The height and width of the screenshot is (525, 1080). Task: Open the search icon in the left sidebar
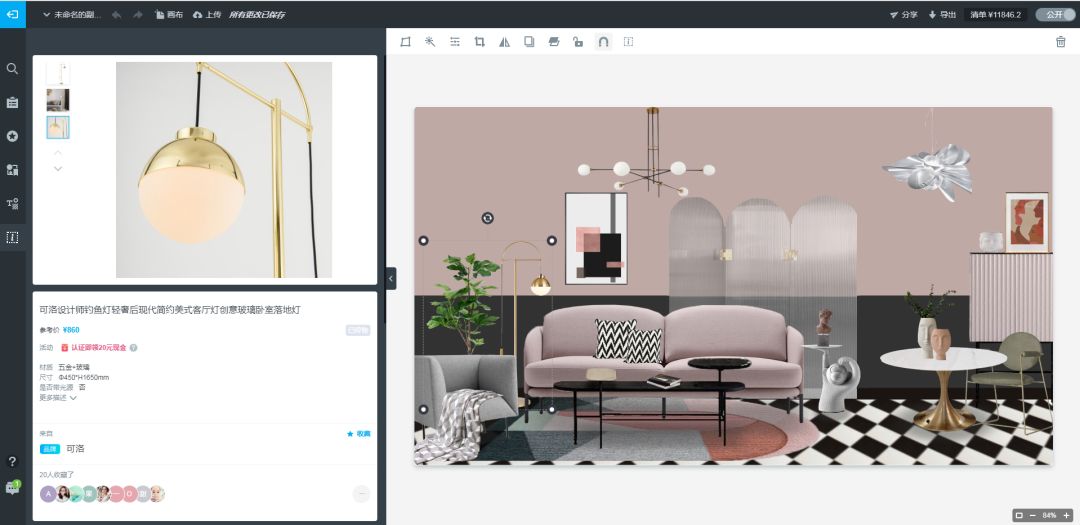tap(12, 69)
